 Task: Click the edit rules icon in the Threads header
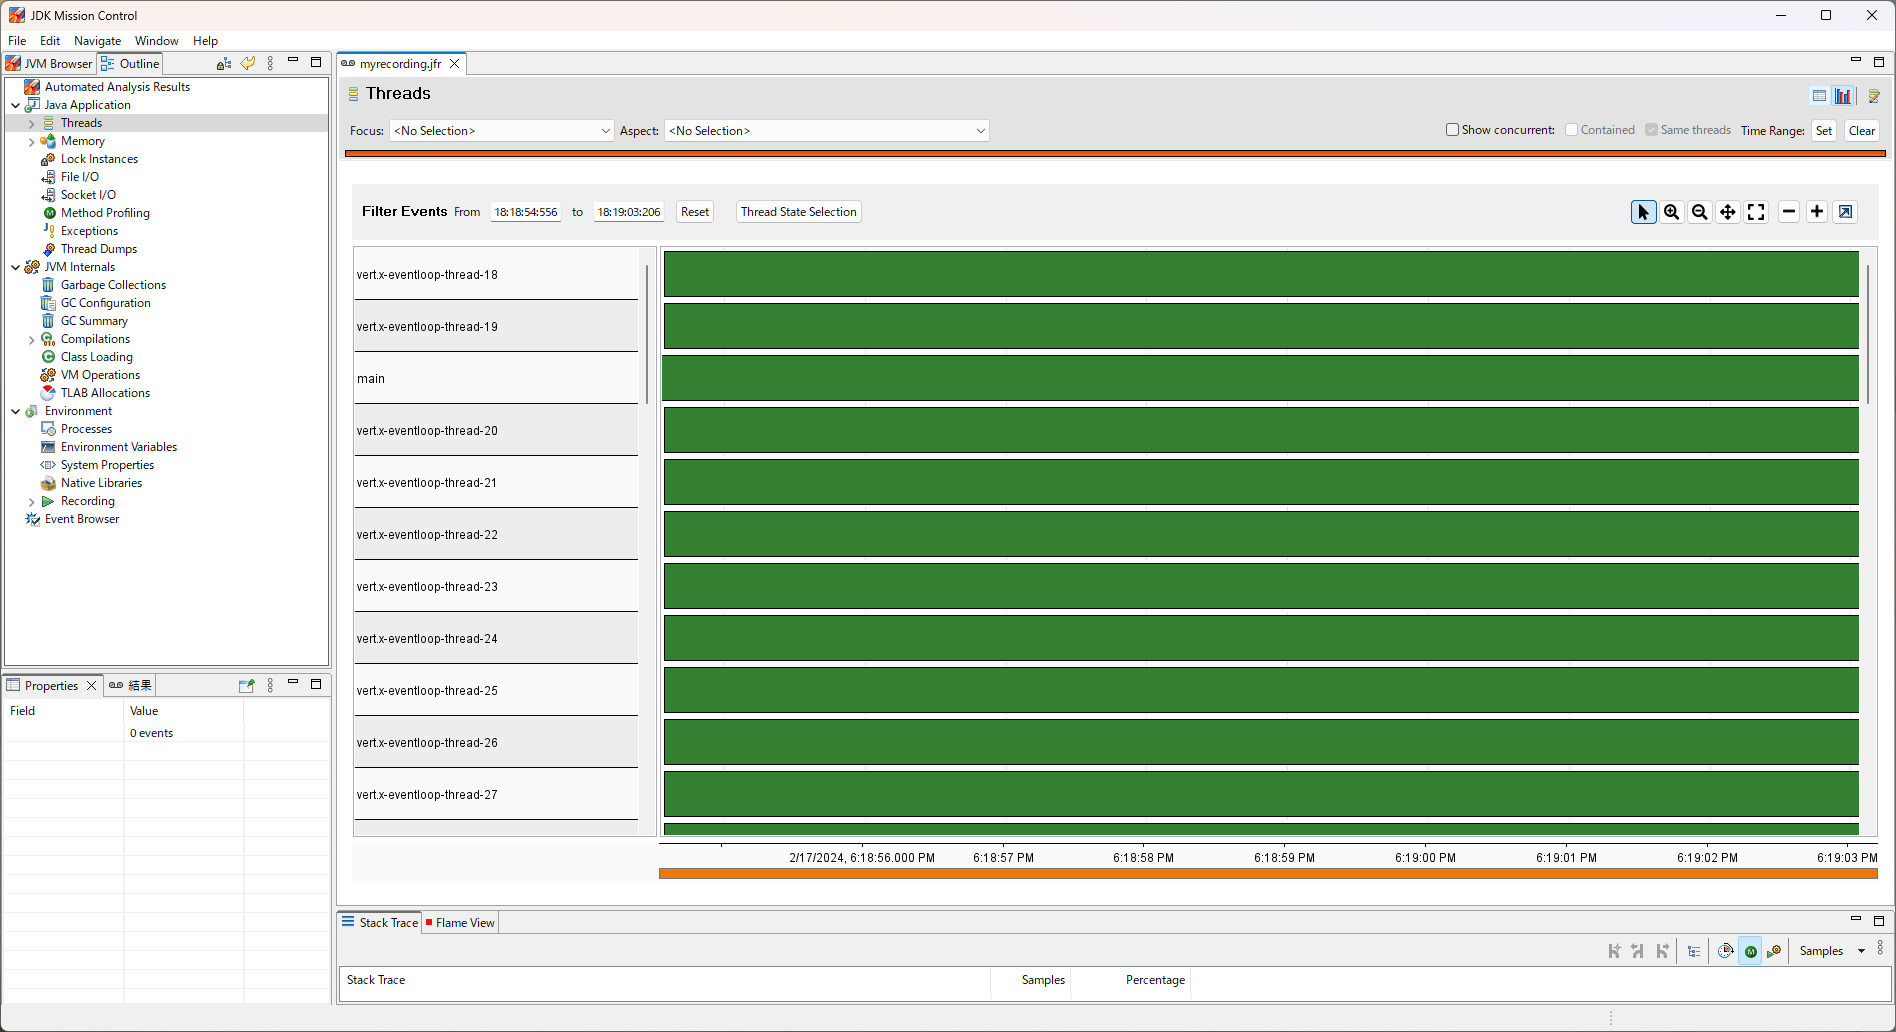(x=1875, y=95)
